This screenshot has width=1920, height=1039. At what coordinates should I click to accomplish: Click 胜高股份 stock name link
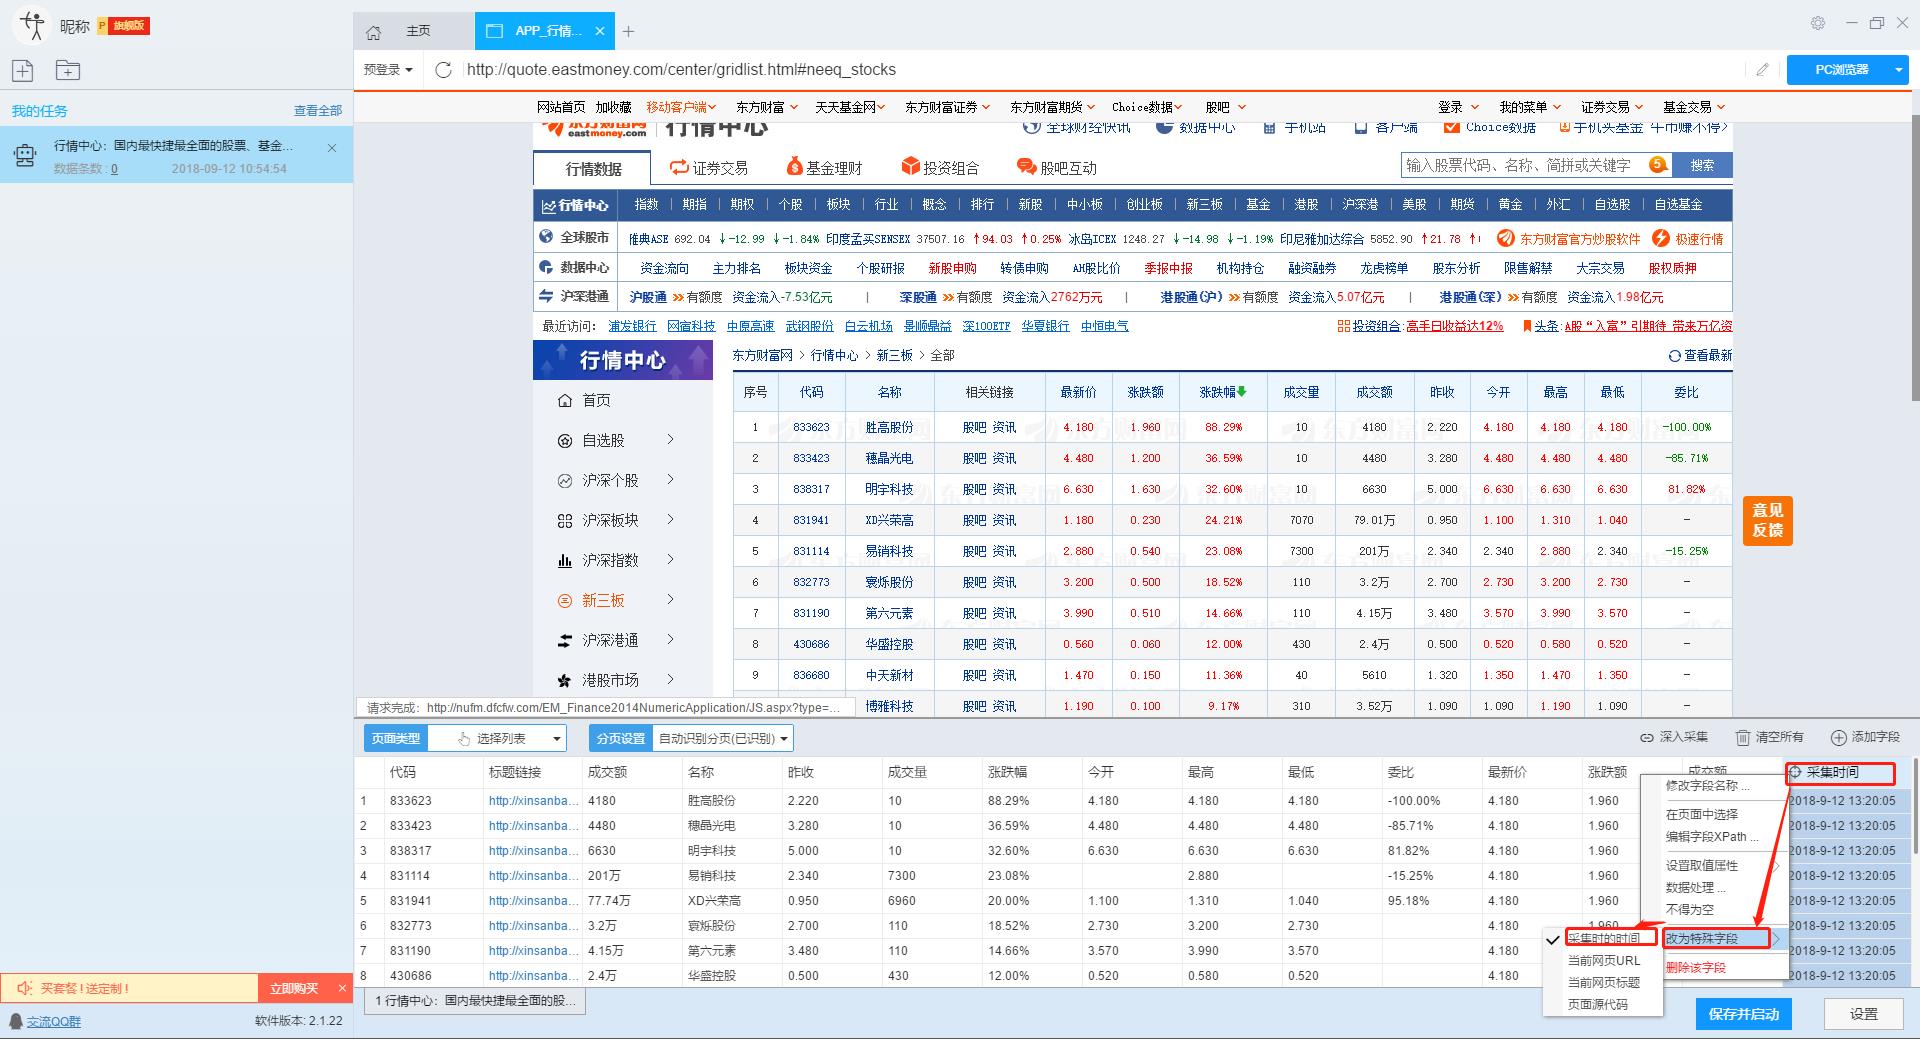pyautogui.click(x=889, y=427)
